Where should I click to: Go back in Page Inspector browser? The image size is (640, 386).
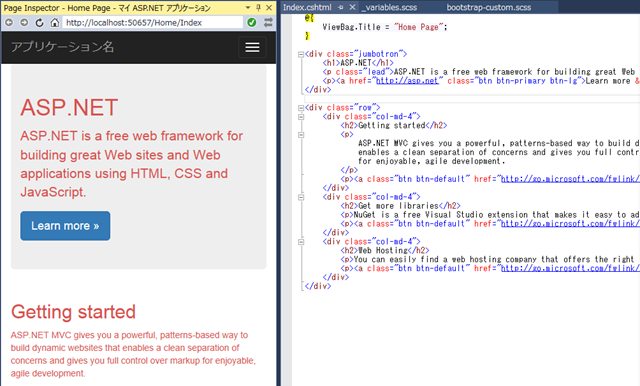click(9, 22)
